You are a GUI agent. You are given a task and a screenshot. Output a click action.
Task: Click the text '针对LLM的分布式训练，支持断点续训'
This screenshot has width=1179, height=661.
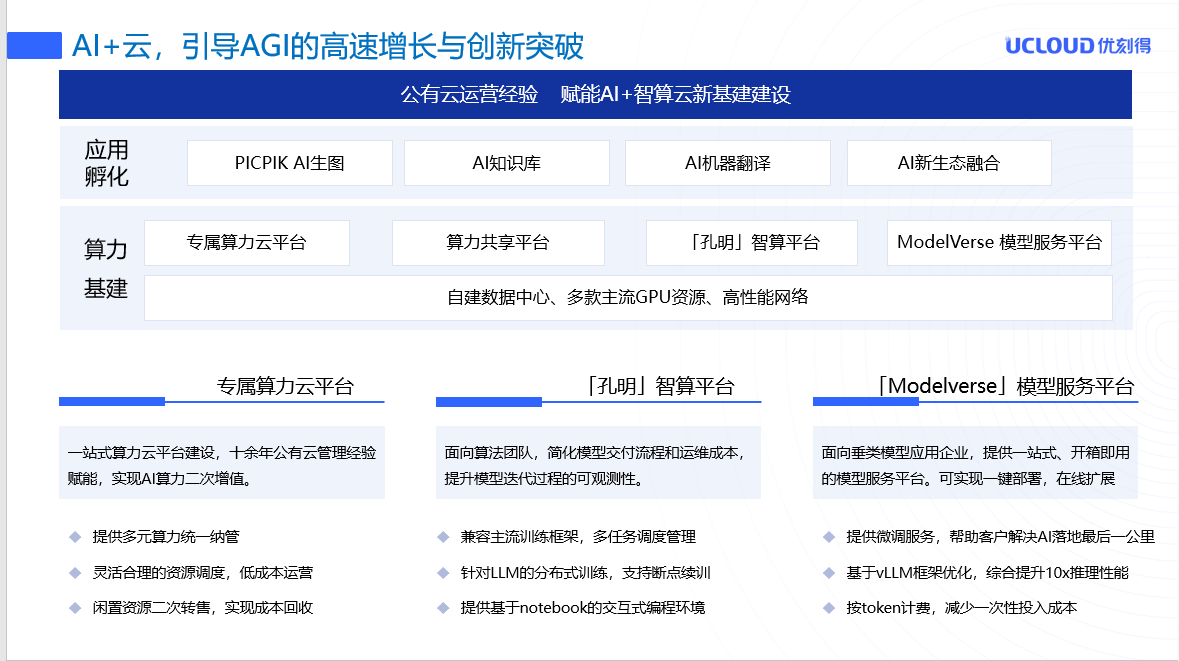(x=585, y=573)
